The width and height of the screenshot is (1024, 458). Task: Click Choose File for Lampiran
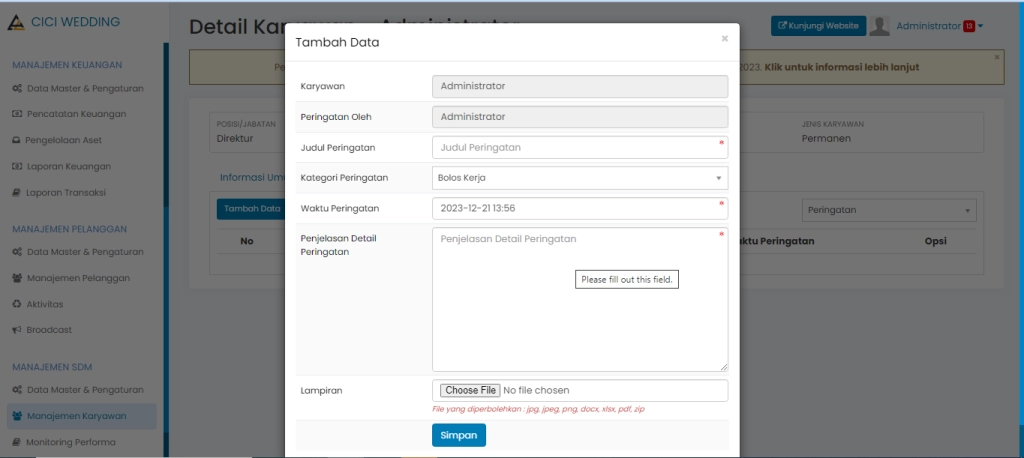[470, 390]
